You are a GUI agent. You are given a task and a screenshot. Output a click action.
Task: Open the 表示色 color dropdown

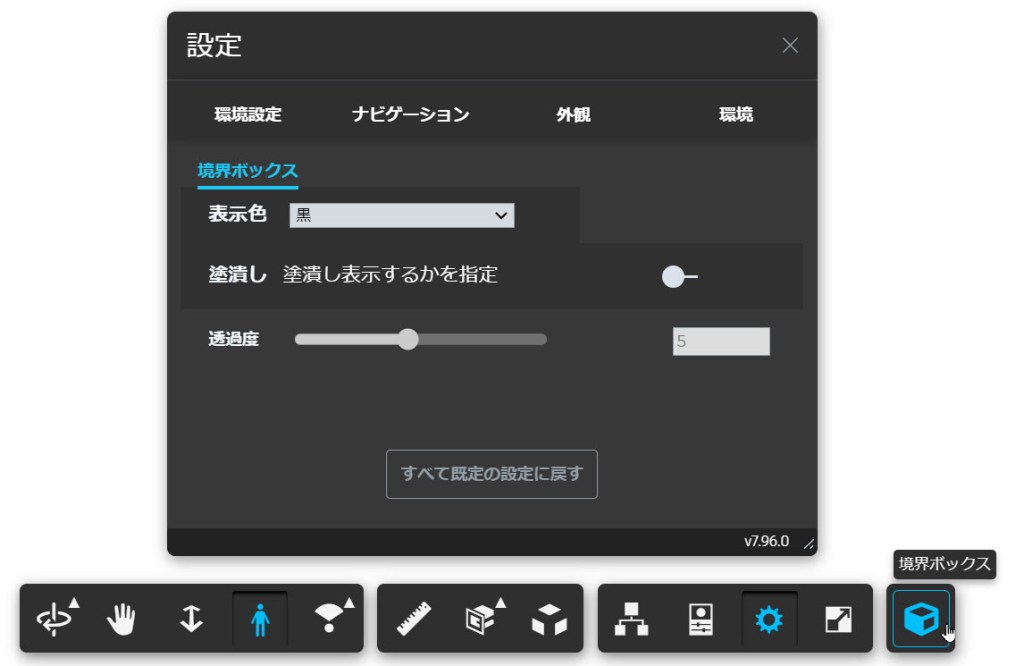click(402, 215)
